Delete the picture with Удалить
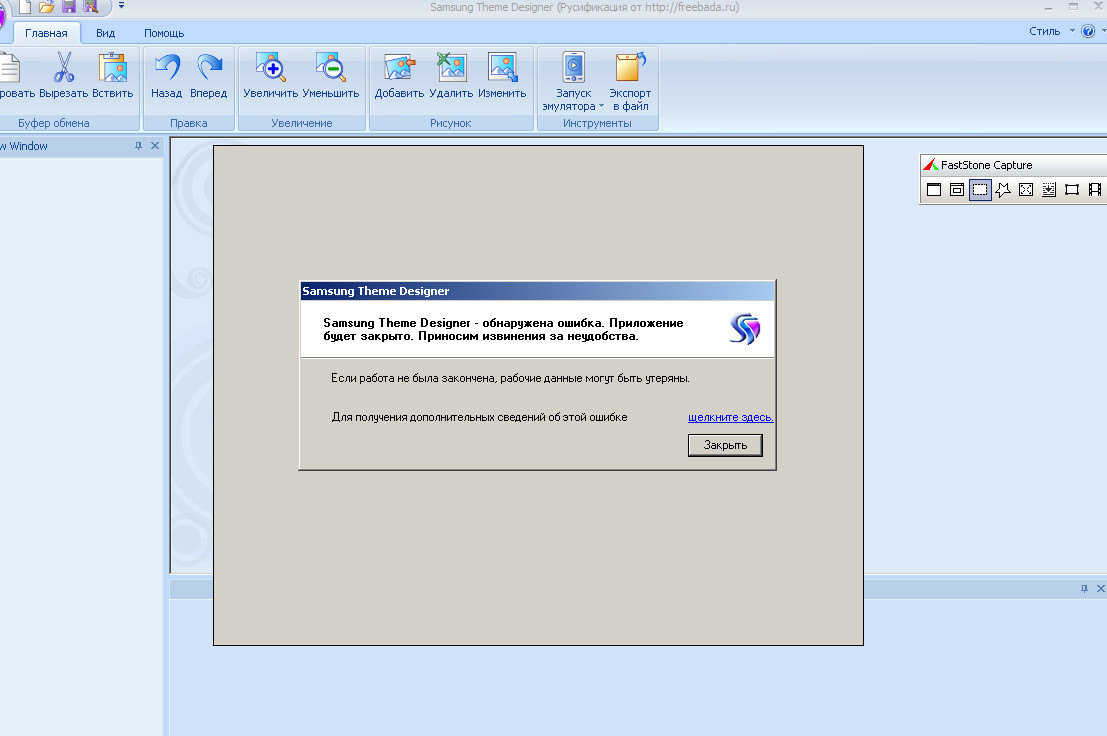The image size is (1107, 736). pos(451,68)
